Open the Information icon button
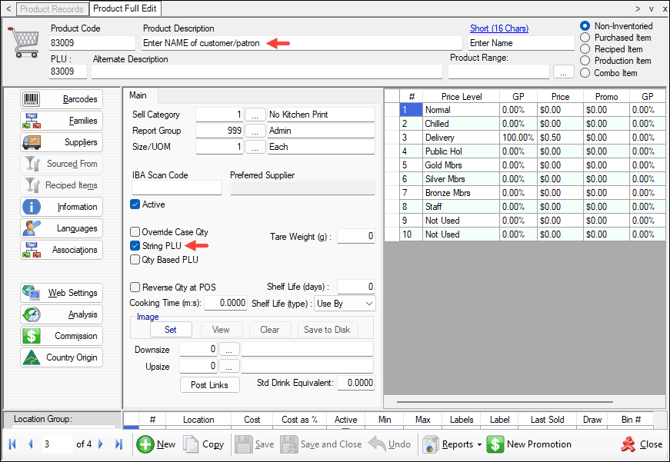670x462 pixels. [31, 207]
